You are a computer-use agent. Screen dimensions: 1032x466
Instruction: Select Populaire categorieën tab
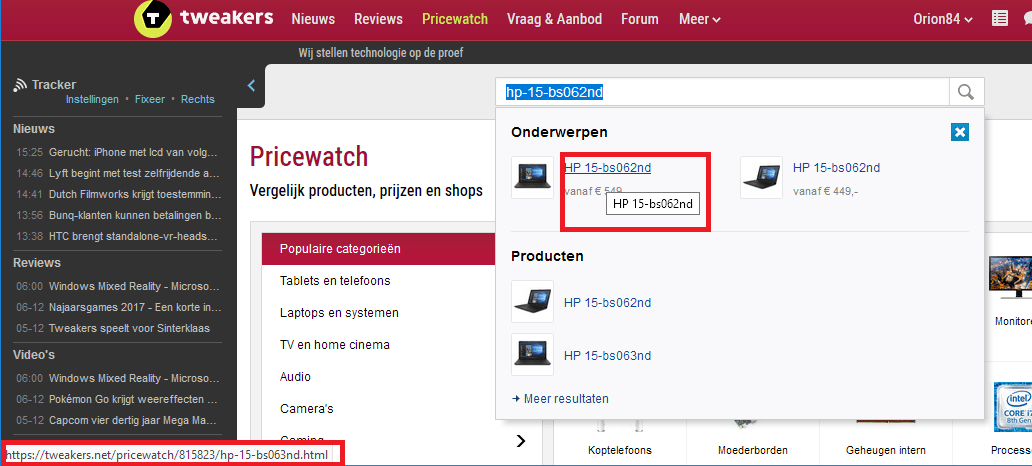coord(378,249)
